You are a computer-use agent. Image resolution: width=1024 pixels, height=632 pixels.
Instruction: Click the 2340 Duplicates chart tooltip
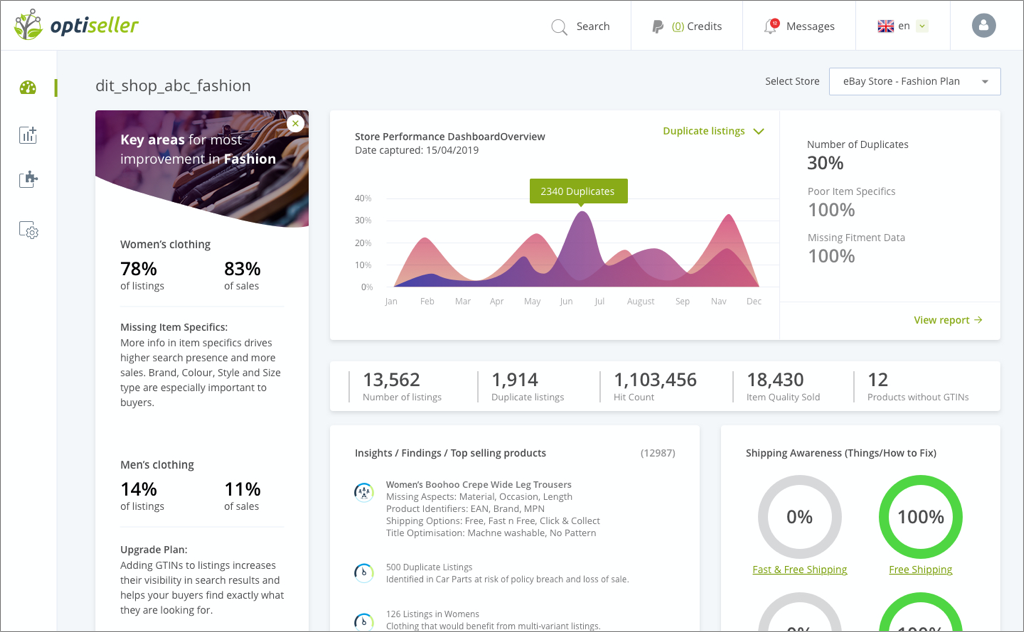578,191
